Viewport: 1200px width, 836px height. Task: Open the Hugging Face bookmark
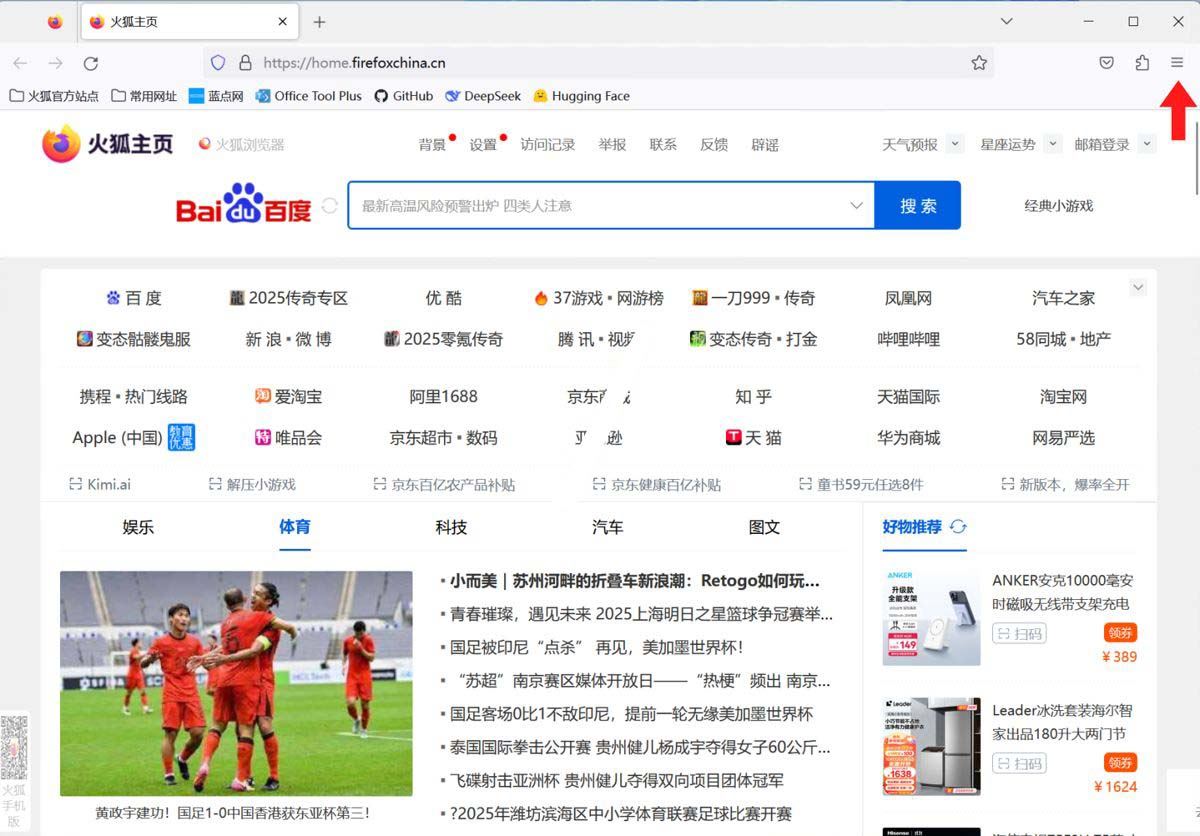pyautogui.click(x=581, y=96)
